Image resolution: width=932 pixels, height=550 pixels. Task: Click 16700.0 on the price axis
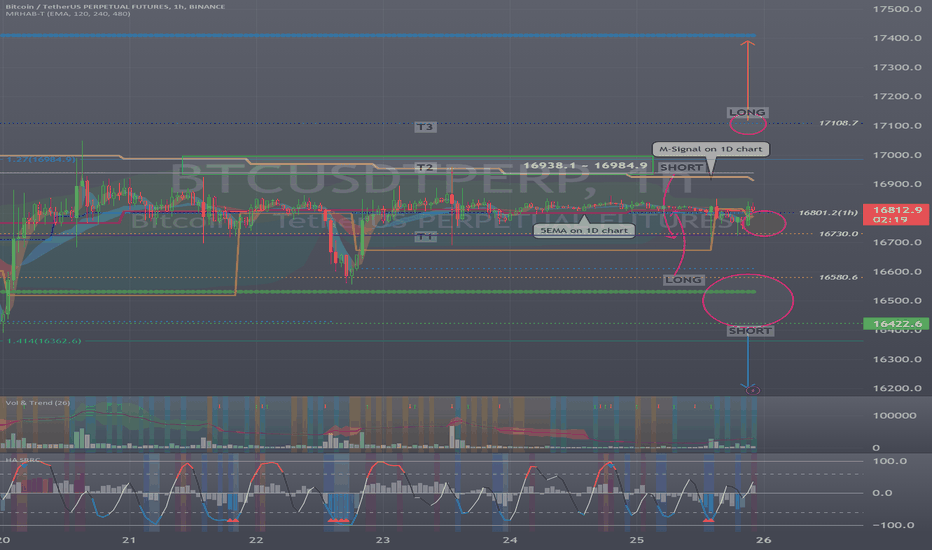[x=897, y=243]
